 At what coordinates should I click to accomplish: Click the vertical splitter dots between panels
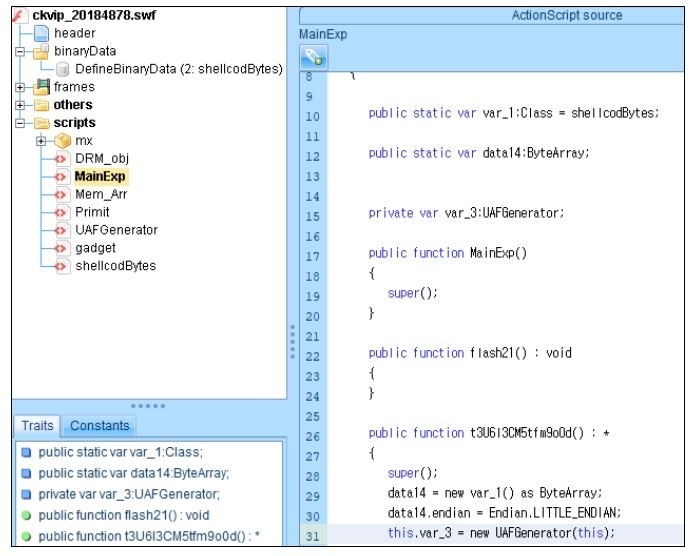tap(292, 341)
